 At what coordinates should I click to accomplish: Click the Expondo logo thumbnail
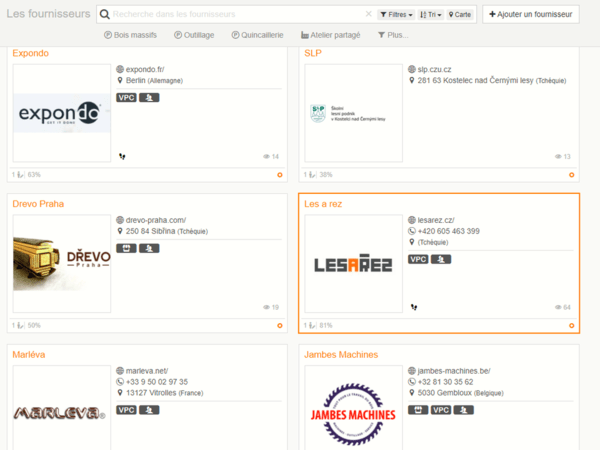[x=61, y=113]
